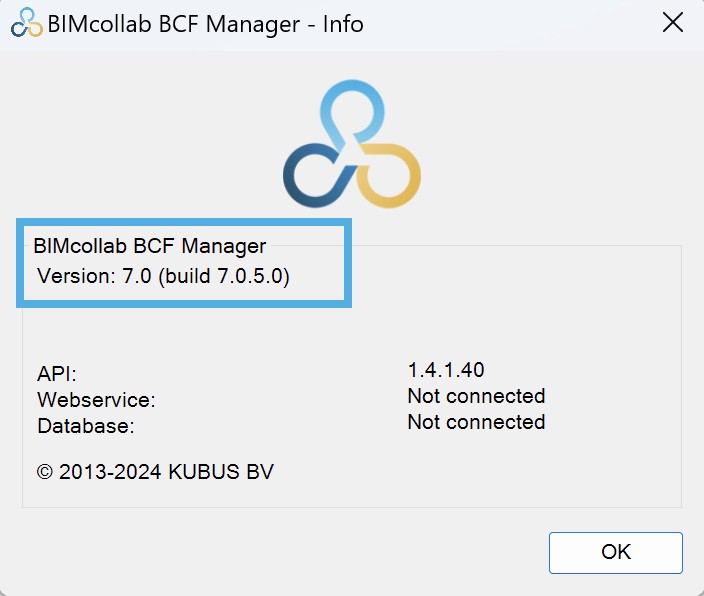
Task: Click the build number 7.0.5.0
Action: pos(250,276)
